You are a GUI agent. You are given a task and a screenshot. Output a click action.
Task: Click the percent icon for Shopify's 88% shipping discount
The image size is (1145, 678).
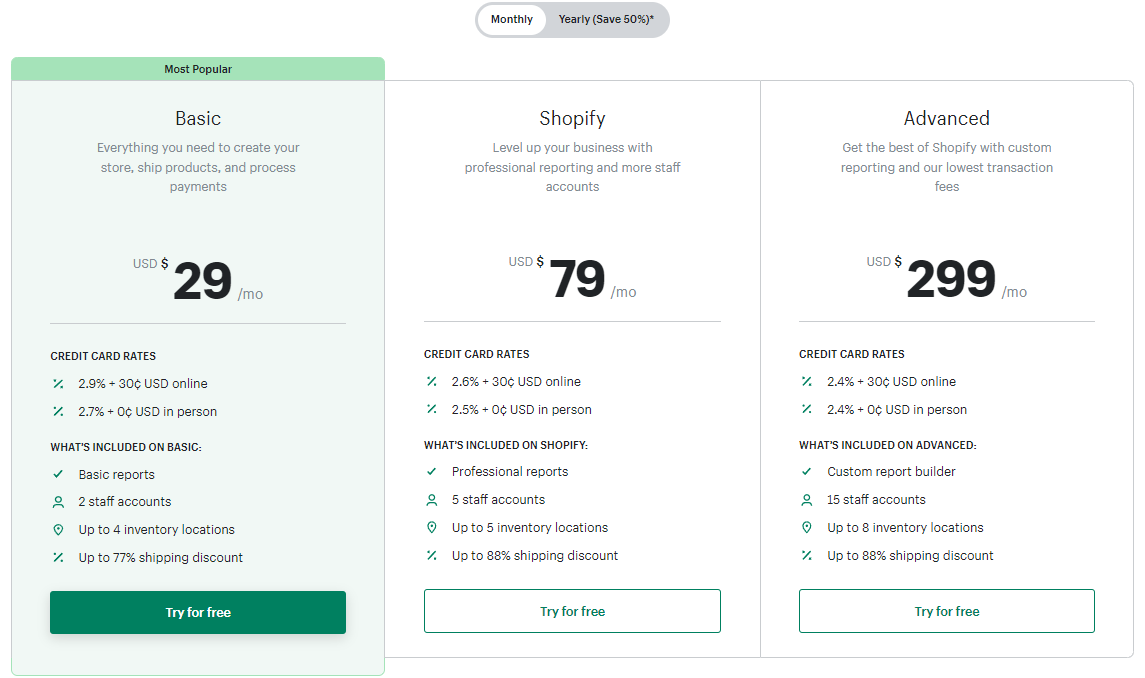(432, 555)
